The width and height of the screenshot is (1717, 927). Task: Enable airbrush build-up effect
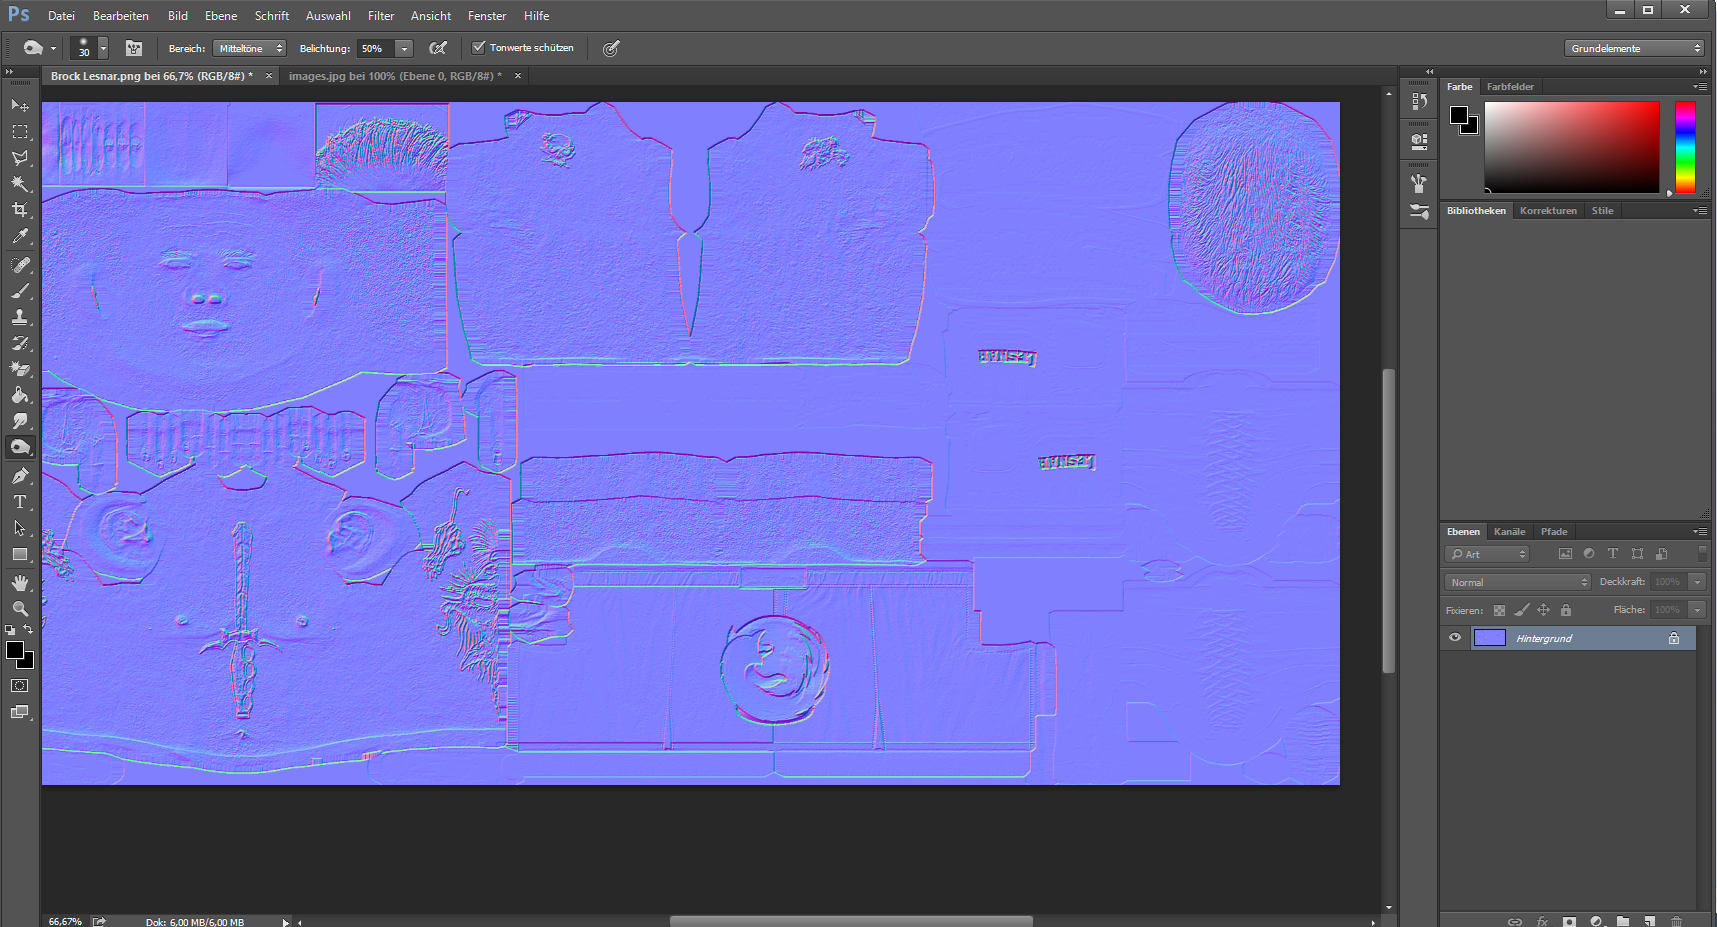pos(437,48)
